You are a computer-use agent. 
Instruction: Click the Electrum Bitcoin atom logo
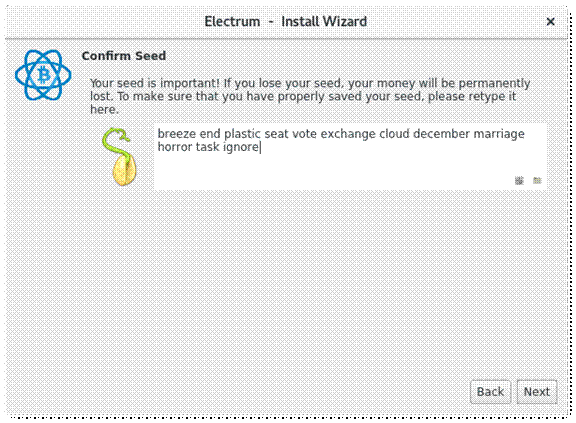tap(43, 75)
